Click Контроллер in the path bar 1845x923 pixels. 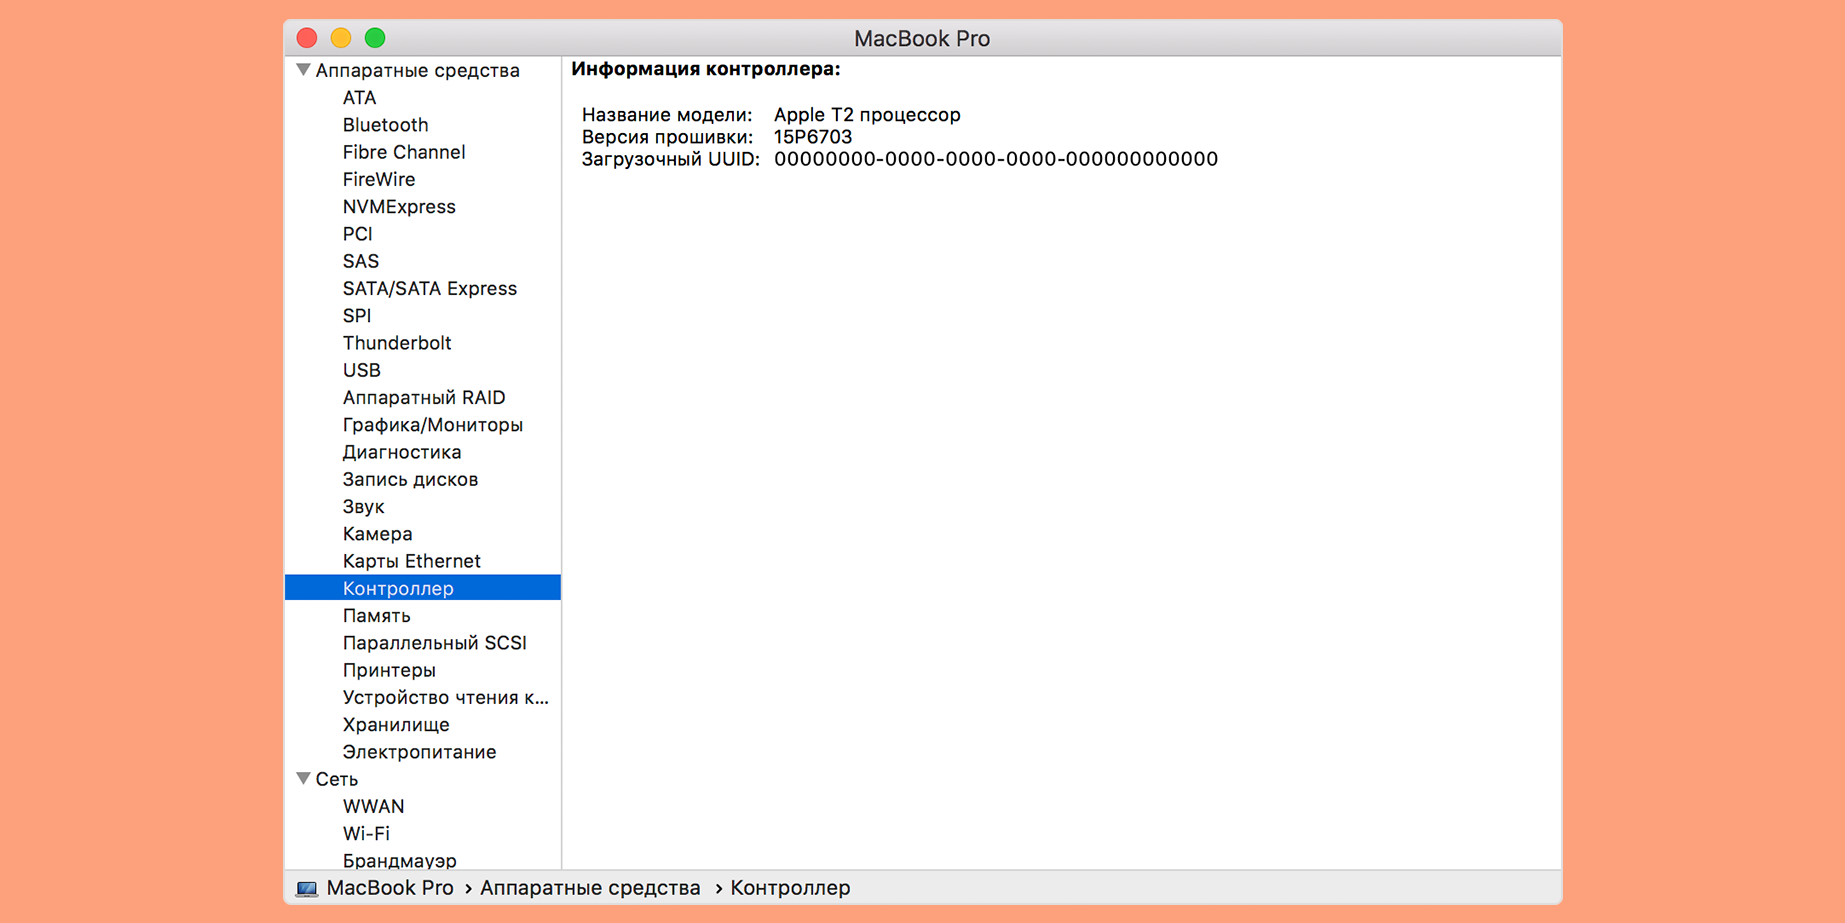[x=790, y=888]
